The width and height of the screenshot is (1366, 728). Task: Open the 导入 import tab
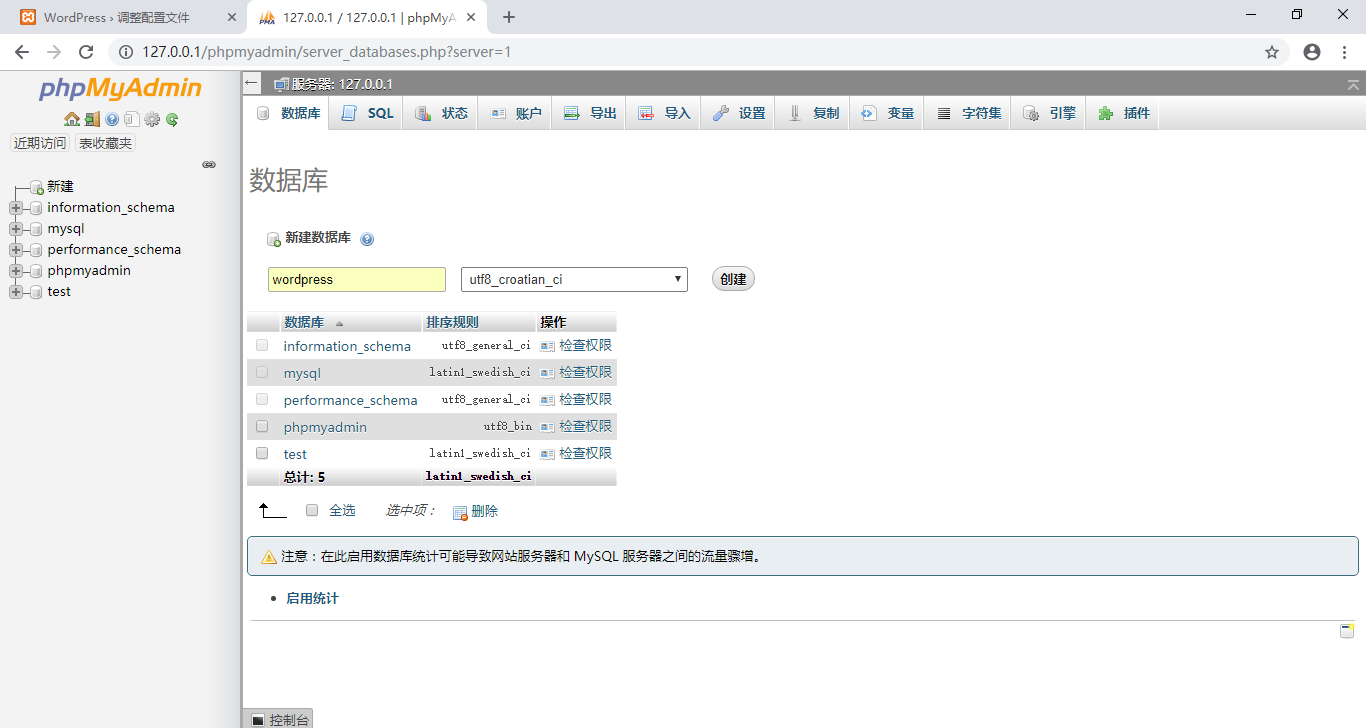tap(664, 114)
